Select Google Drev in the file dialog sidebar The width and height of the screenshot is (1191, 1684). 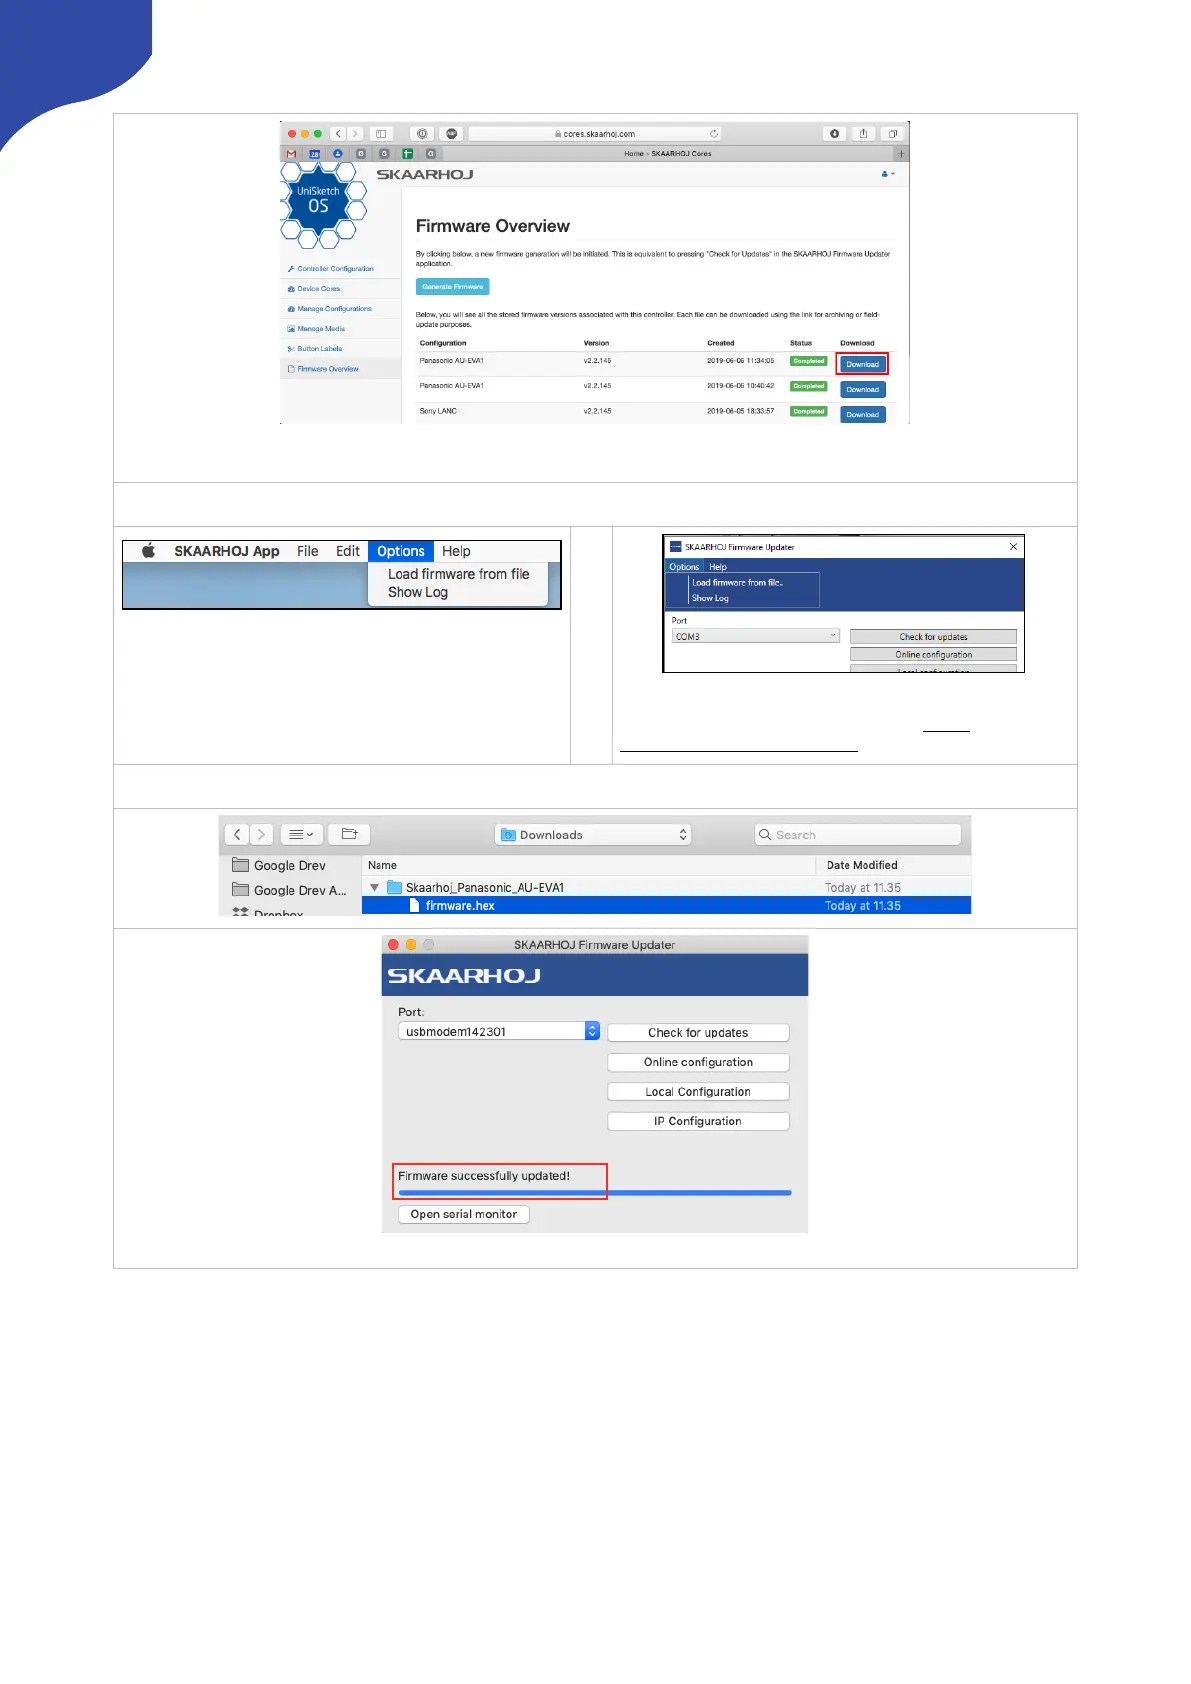pyautogui.click(x=279, y=866)
